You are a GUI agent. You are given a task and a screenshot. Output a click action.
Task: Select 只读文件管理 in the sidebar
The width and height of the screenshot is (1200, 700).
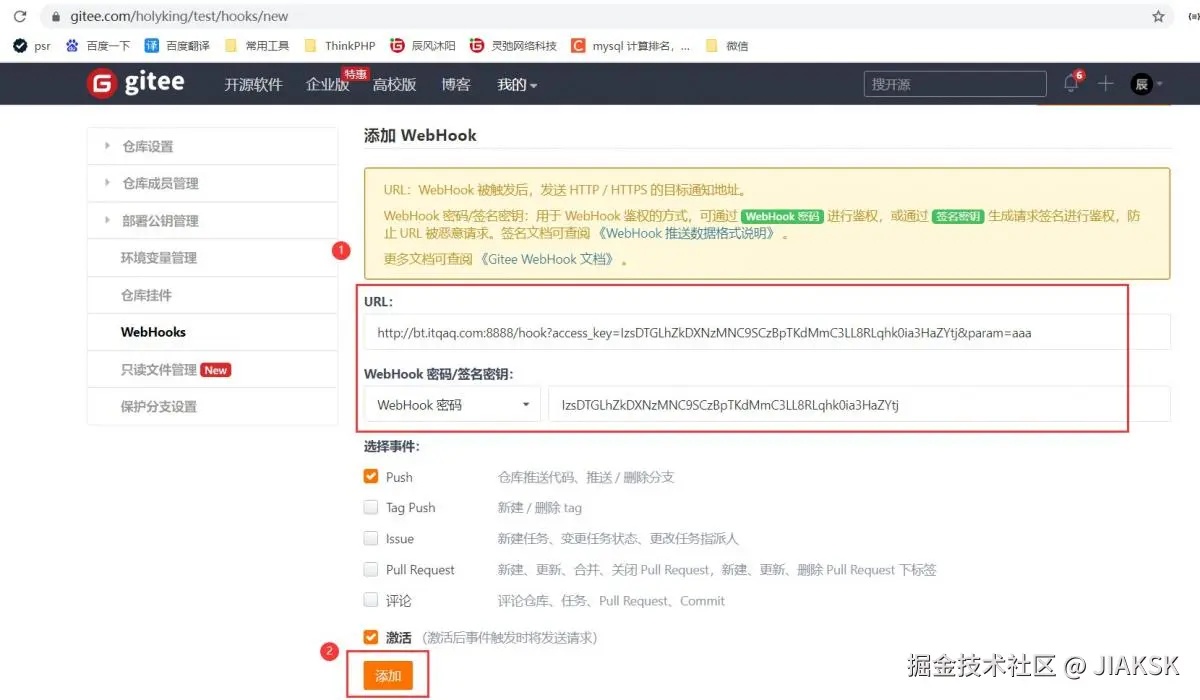[x=212, y=369]
